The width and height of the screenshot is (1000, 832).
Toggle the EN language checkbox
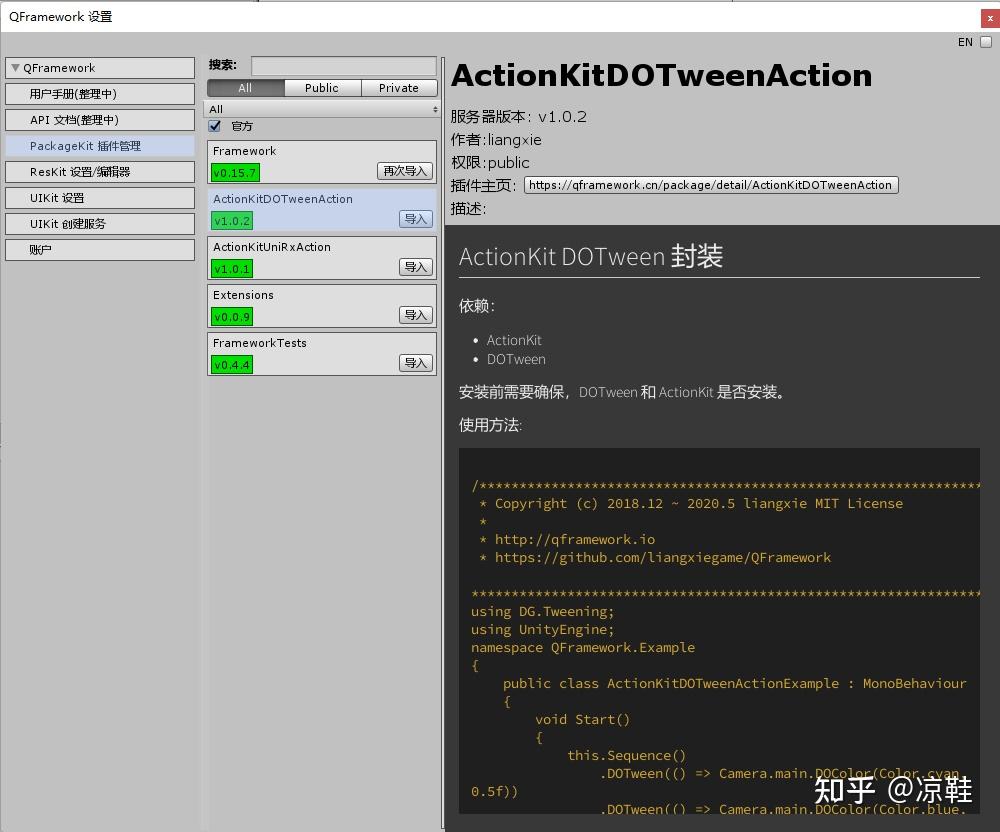point(987,42)
